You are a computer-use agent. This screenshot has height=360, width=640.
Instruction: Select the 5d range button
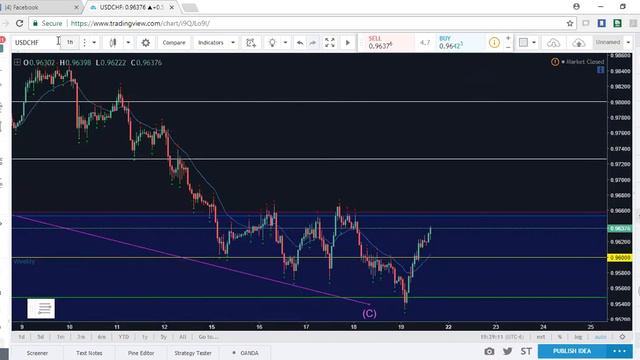pos(40,337)
